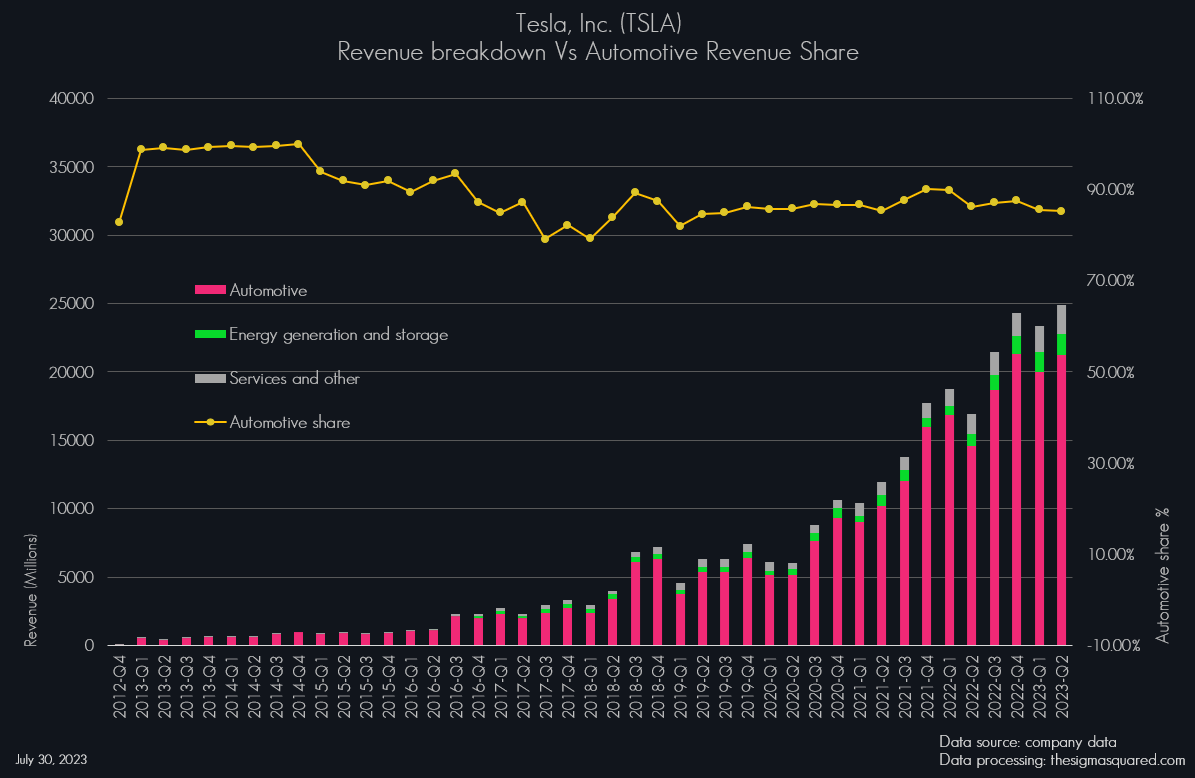Select 'Automotive share' legend label
Viewport: 1195px width, 778px height.
coord(290,423)
